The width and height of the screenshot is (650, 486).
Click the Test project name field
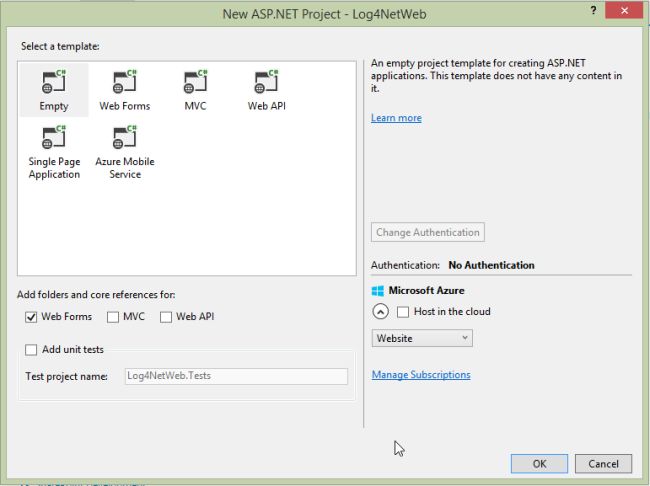(236, 376)
